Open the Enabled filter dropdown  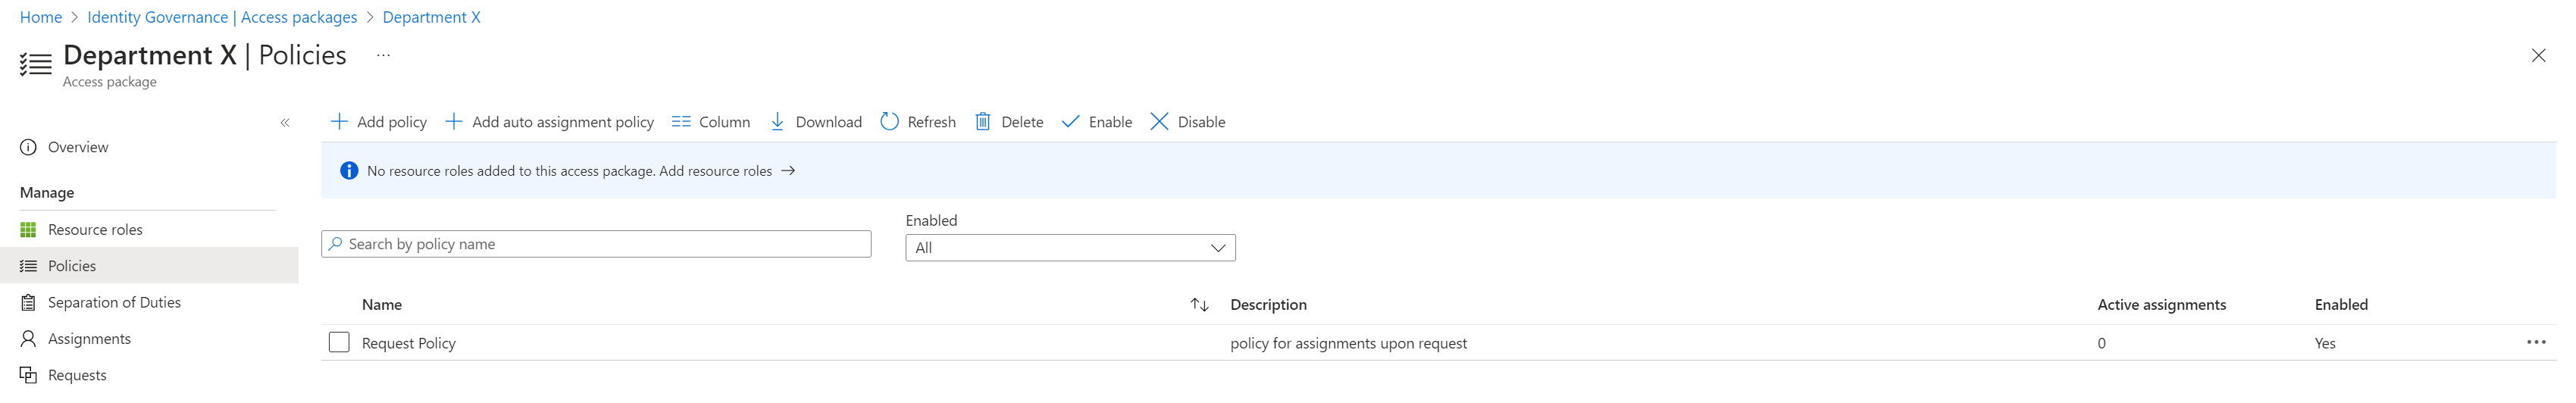click(x=1069, y=248)
